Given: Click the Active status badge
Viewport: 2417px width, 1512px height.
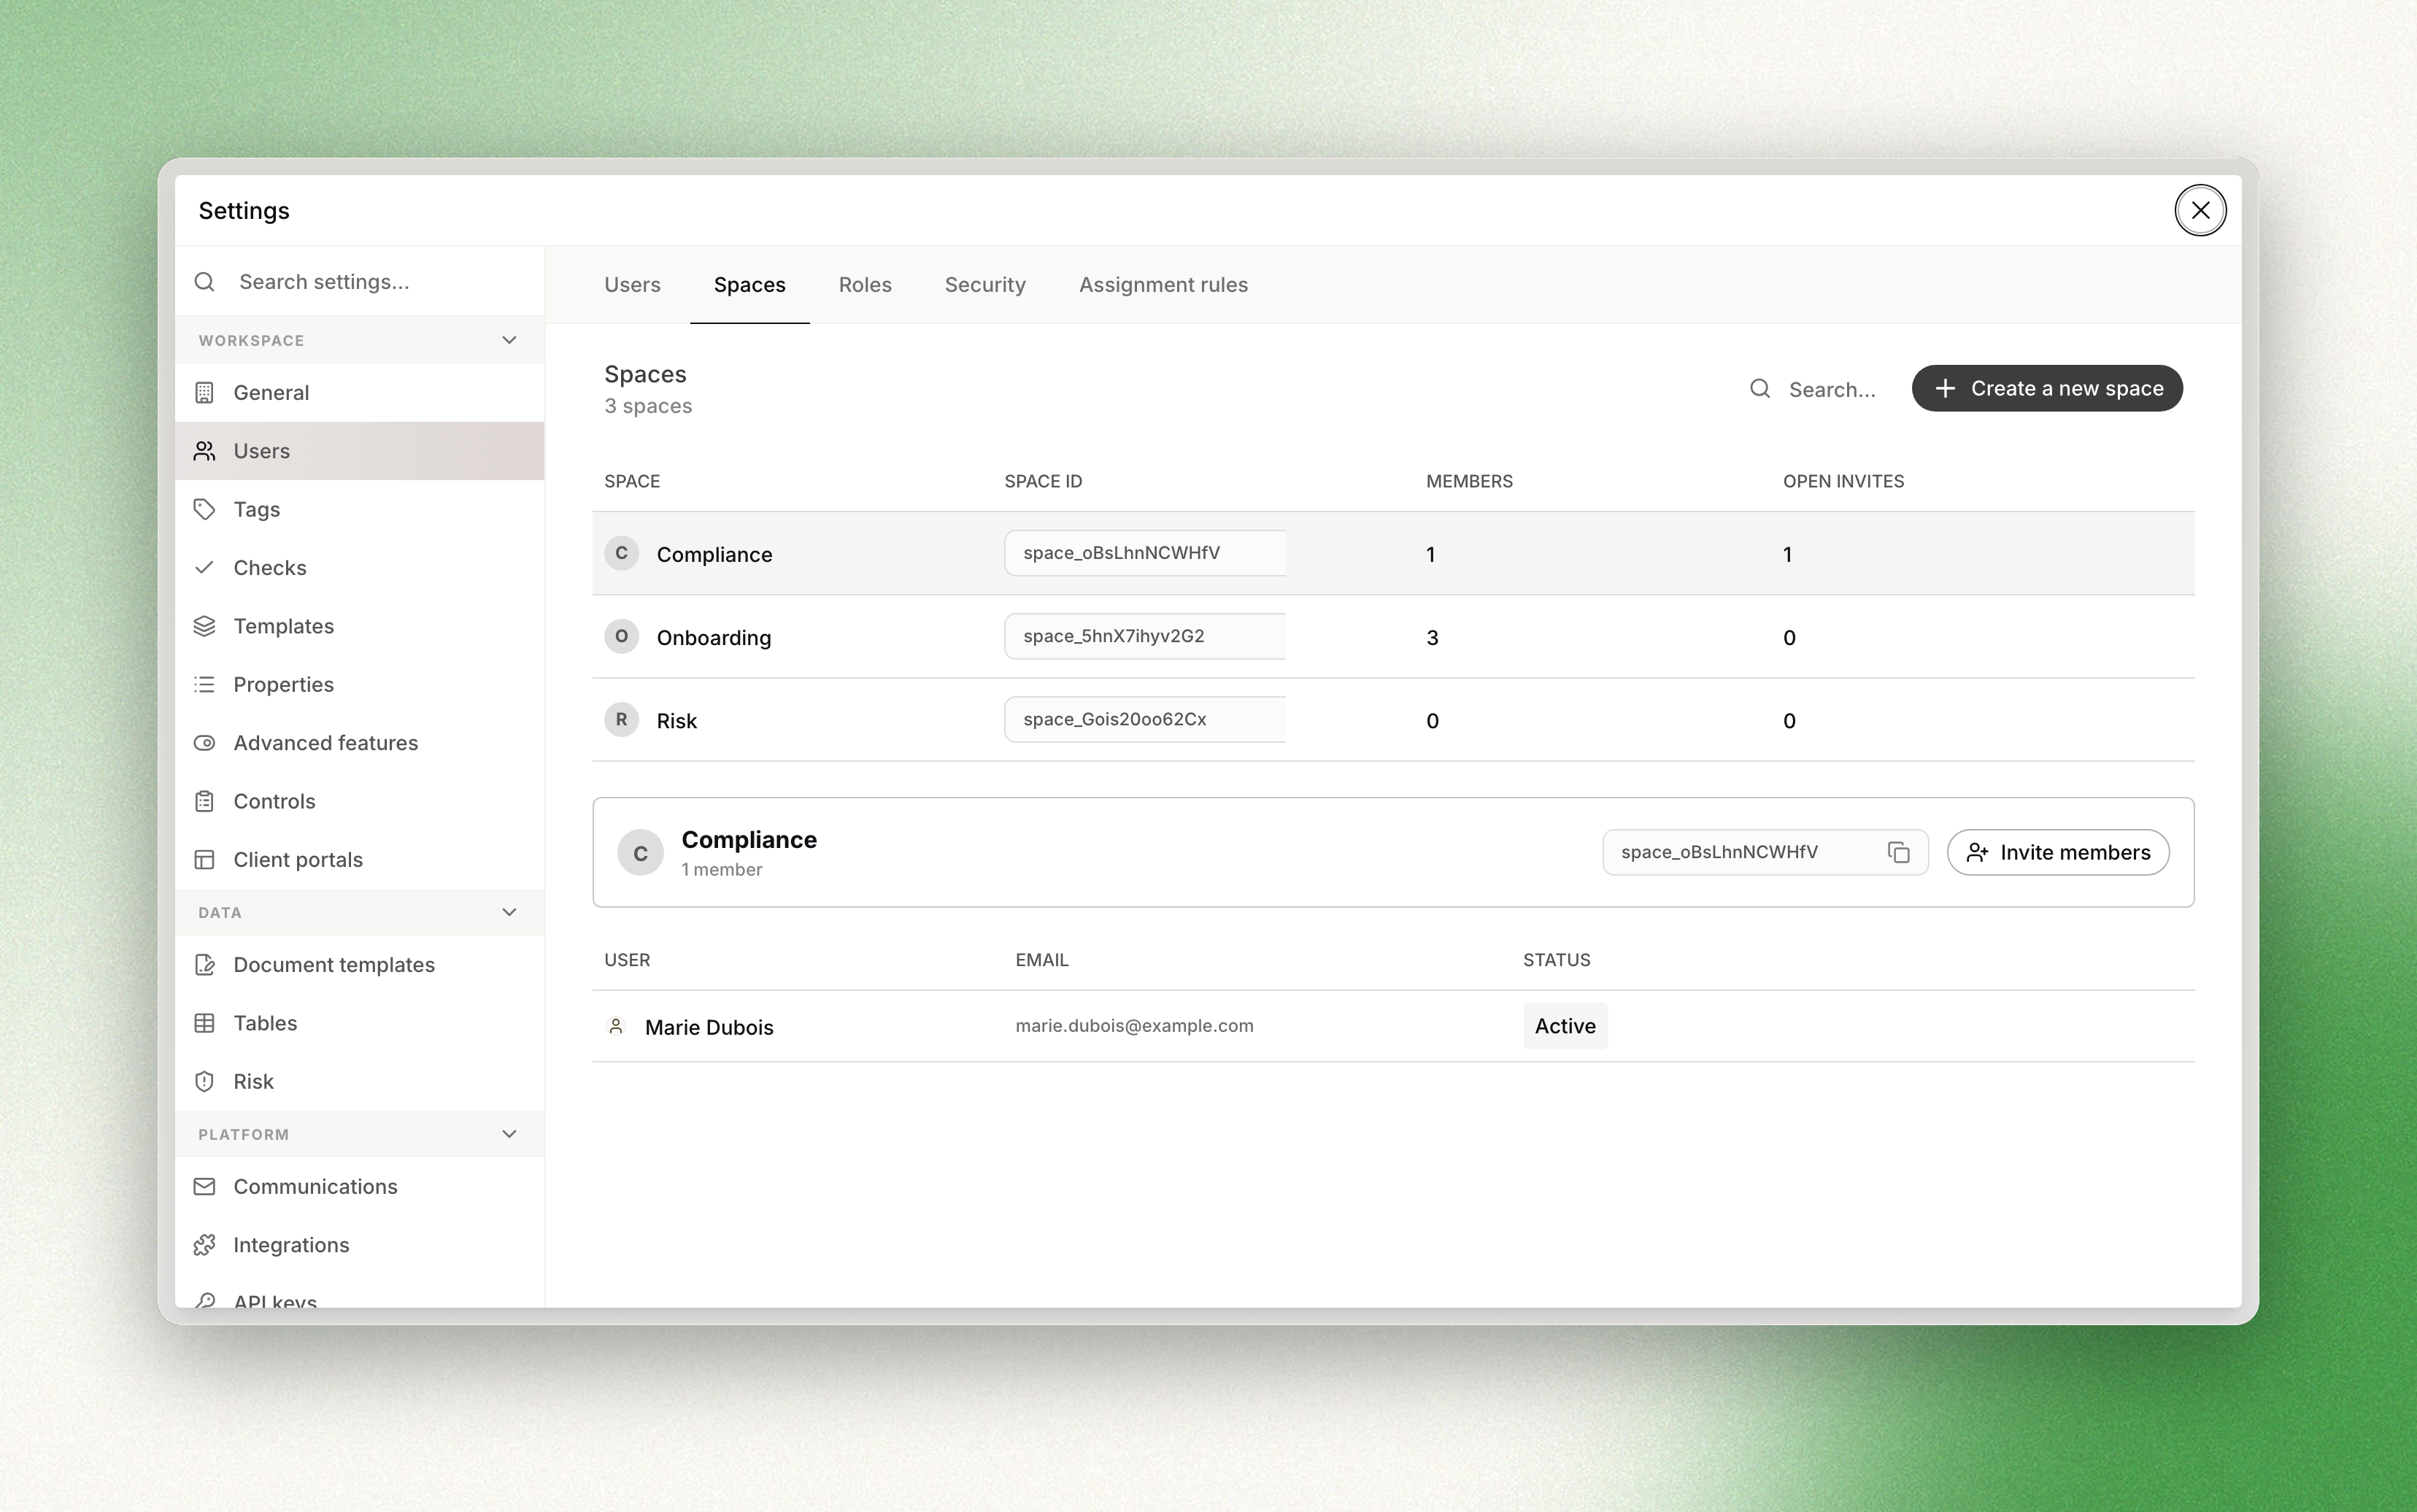Looking at the screenshot, I should click(1565, 1026).
